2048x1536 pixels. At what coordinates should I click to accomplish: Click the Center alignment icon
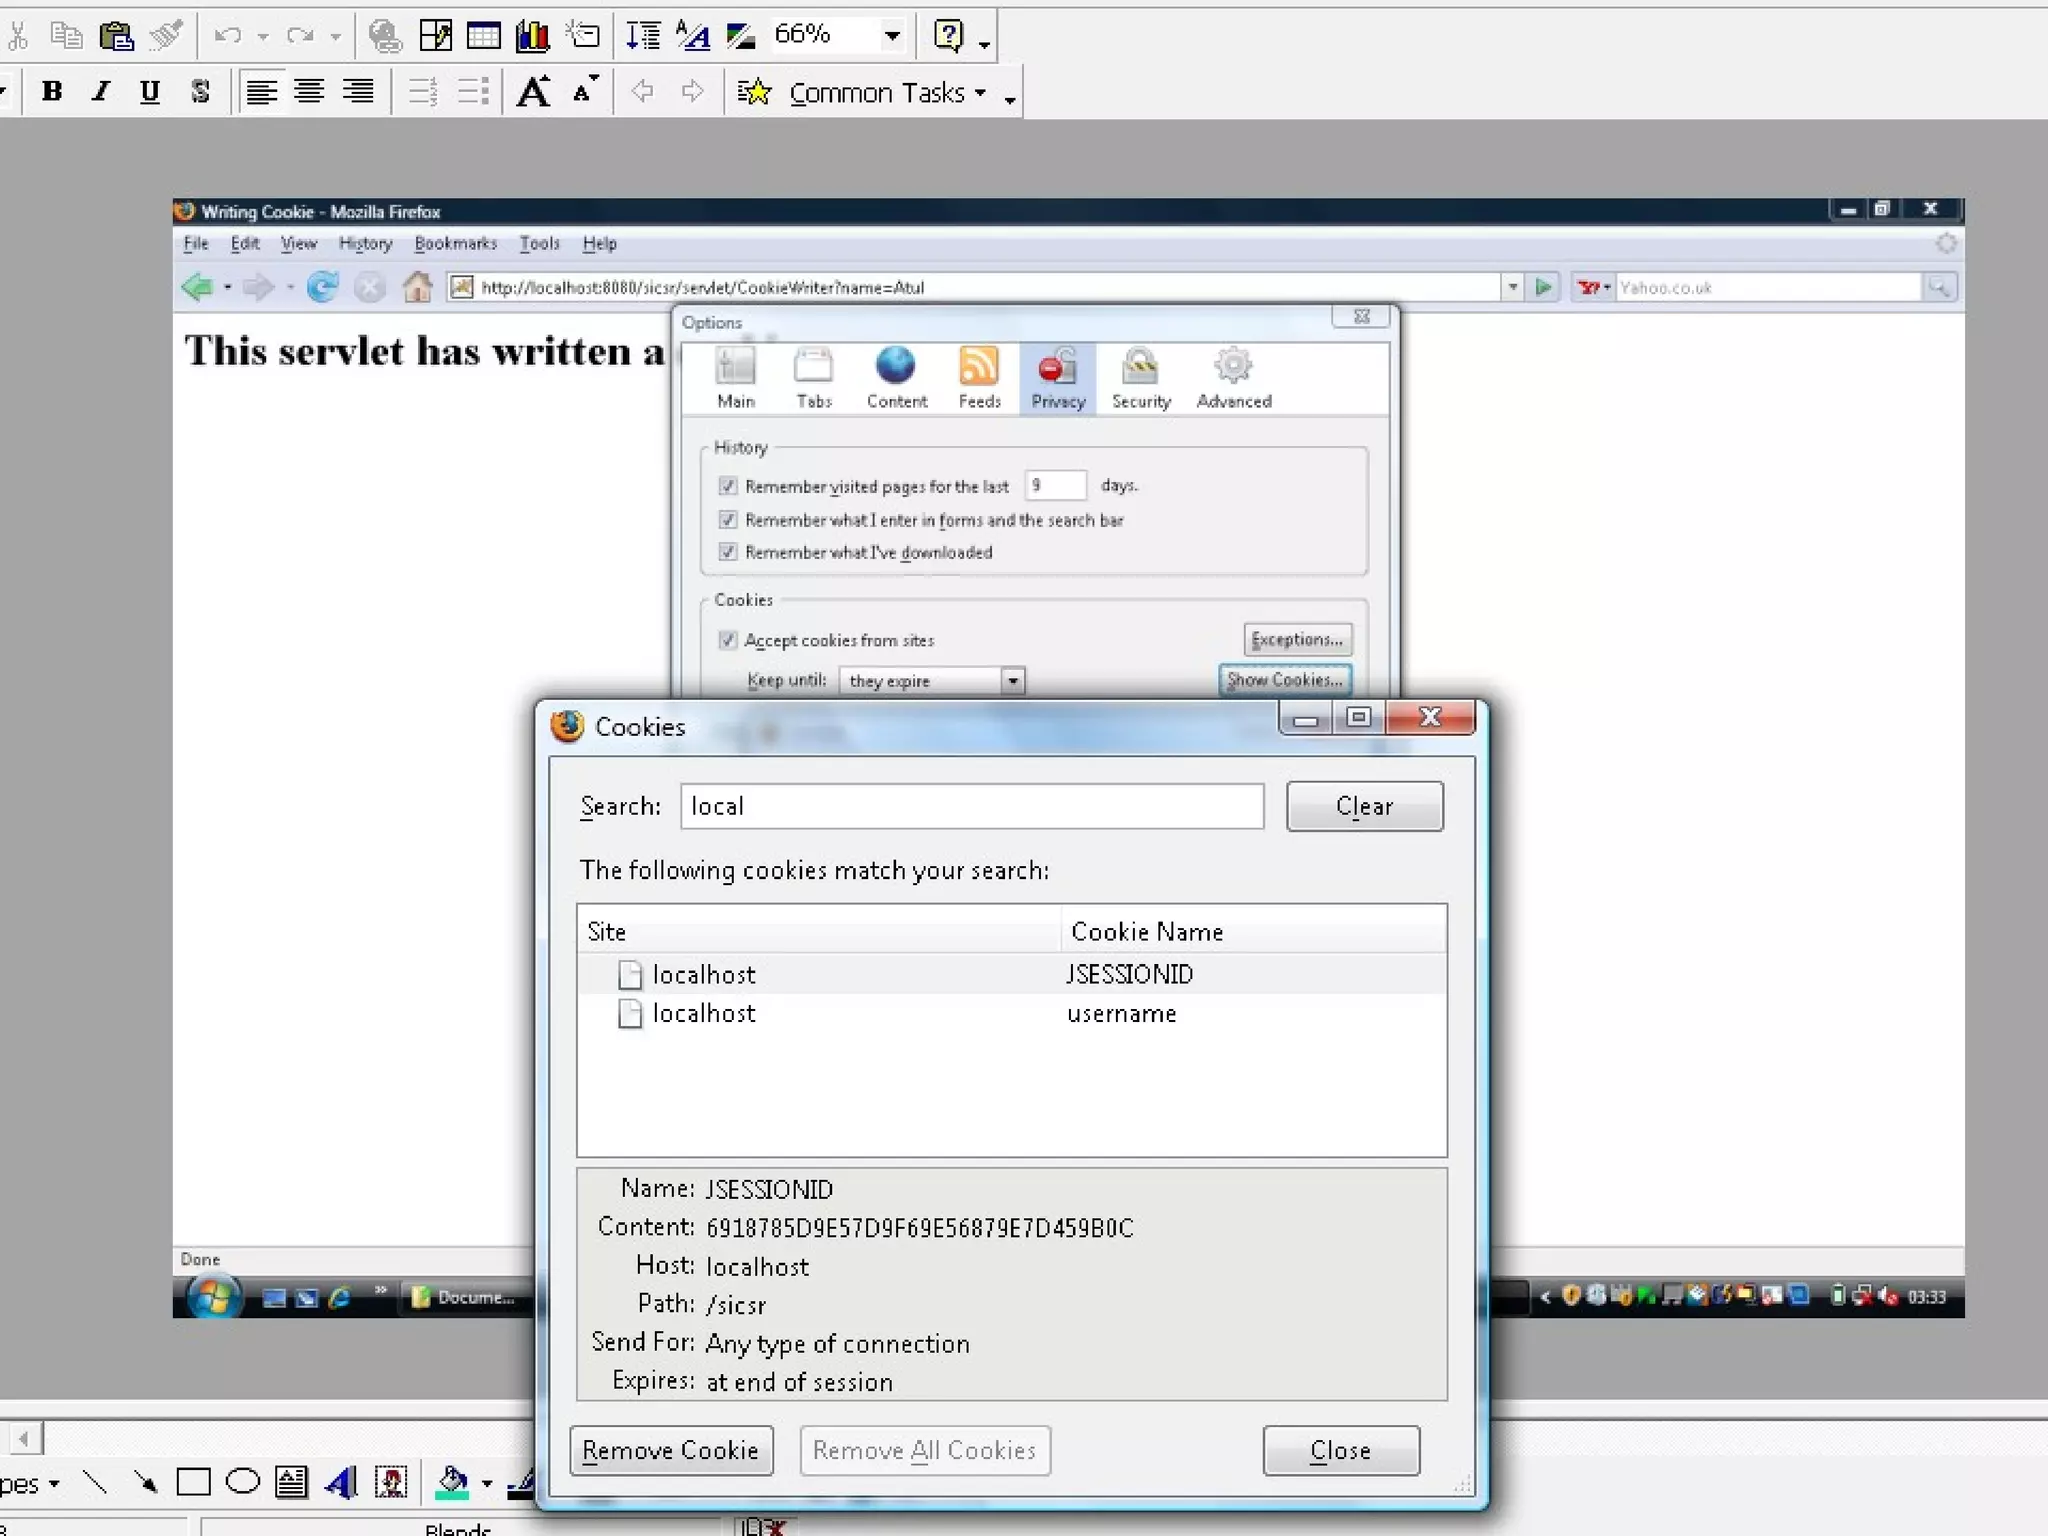point(309,92)
